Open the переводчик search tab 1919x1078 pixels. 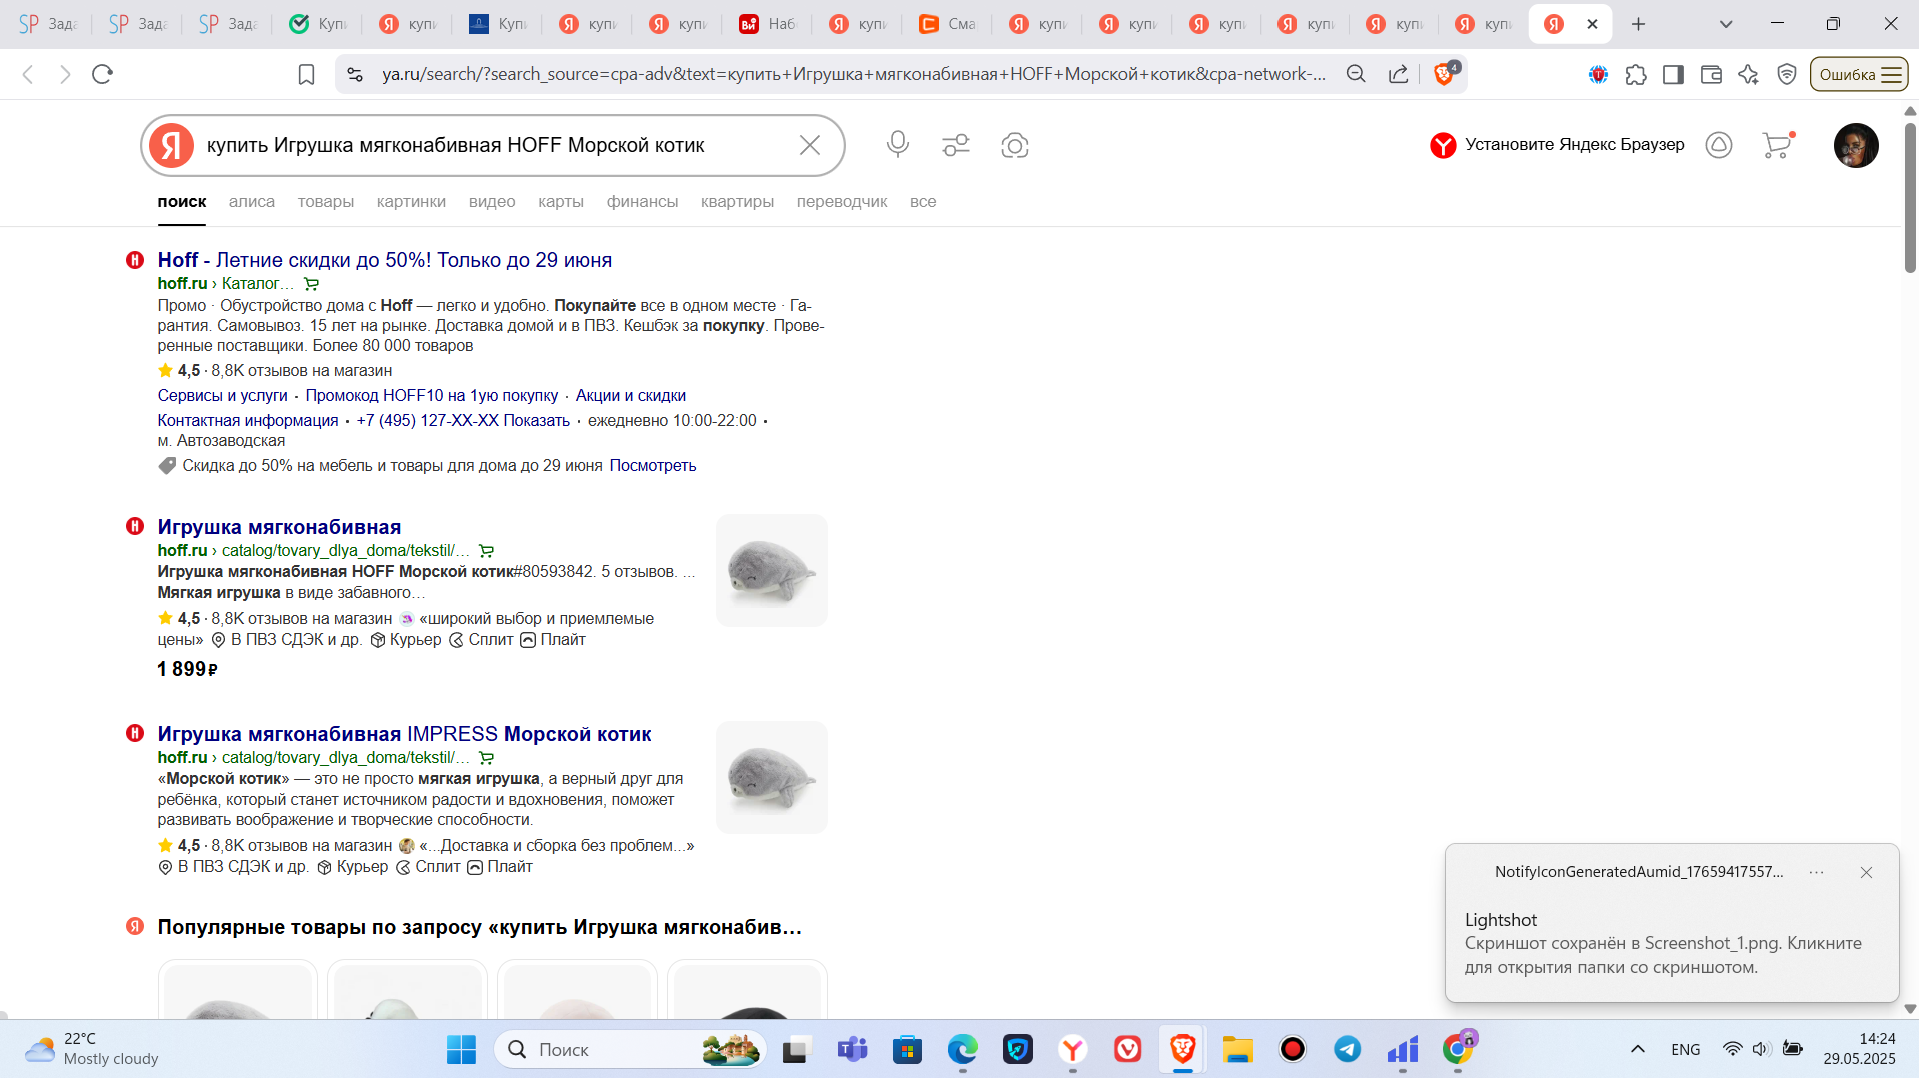[842, 201]
